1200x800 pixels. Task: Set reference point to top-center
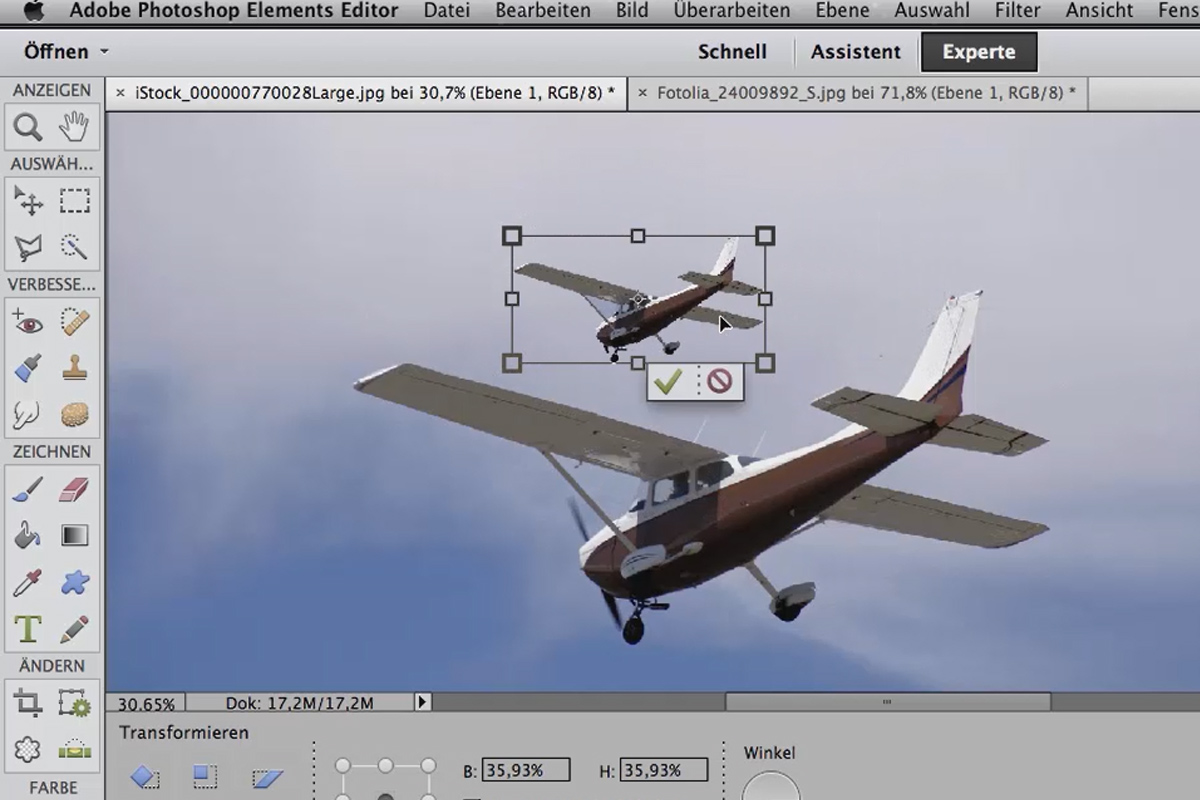point(385,765)
